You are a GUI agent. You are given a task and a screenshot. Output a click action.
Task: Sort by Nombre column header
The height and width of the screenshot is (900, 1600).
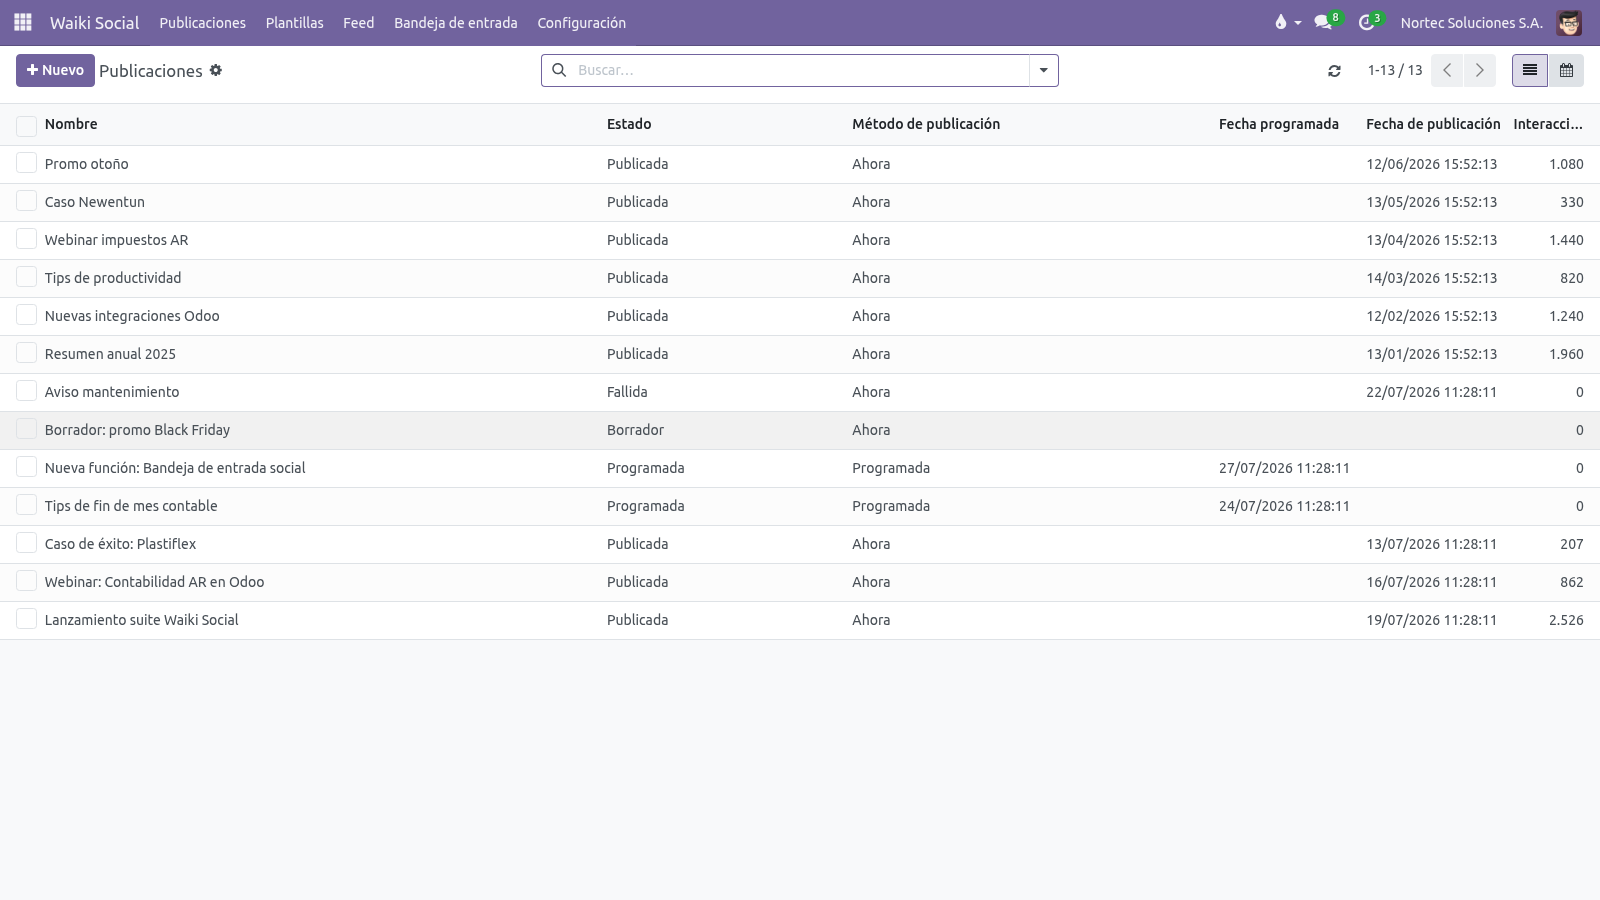[71, 124]
